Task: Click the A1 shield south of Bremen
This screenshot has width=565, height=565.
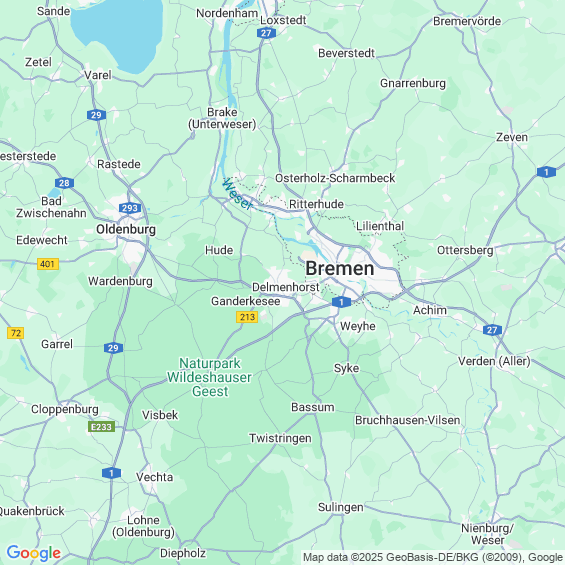Action: [341, 302]
